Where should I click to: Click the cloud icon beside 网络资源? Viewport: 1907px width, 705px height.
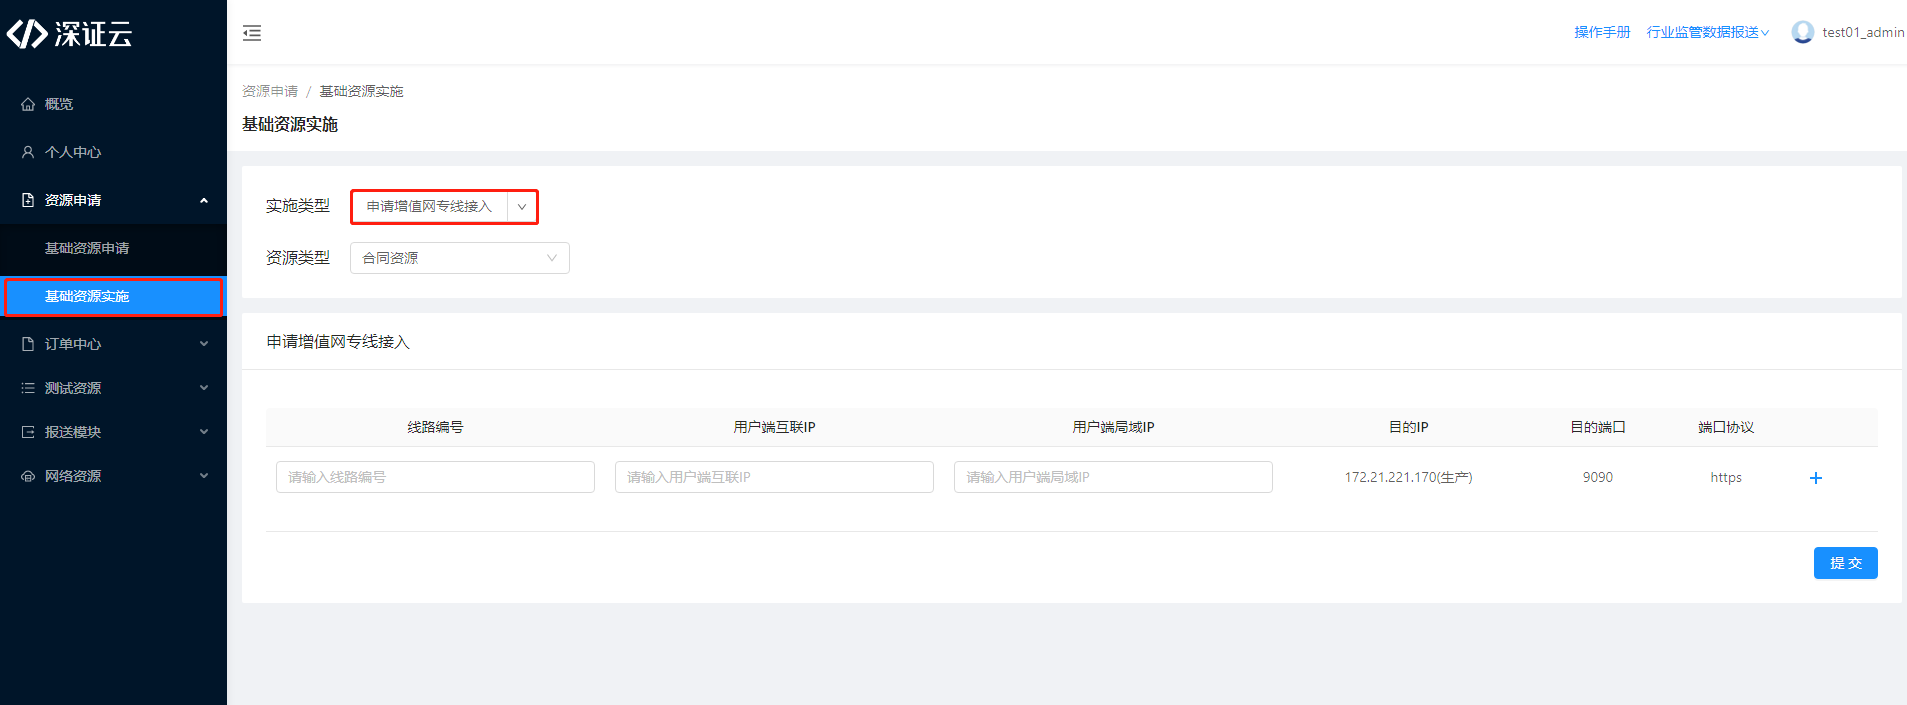pyautogui.click(x=28, y=476)
